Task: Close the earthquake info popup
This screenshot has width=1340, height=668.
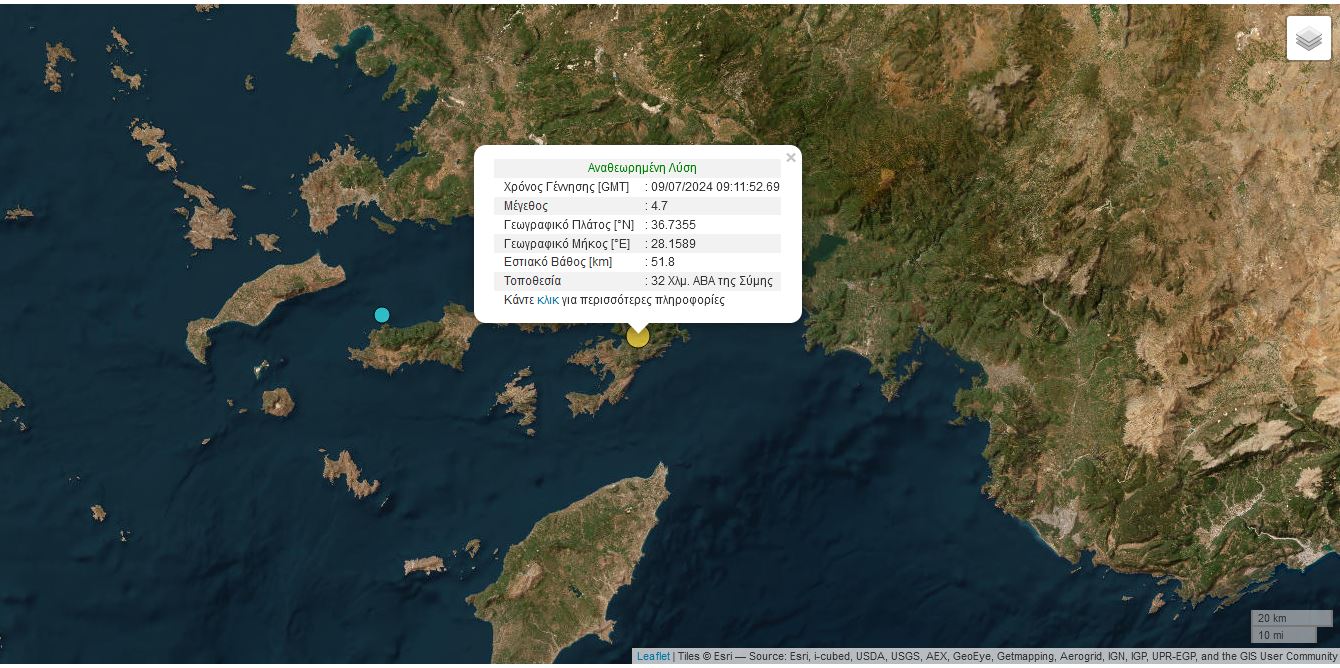Action: coord(790,158)
